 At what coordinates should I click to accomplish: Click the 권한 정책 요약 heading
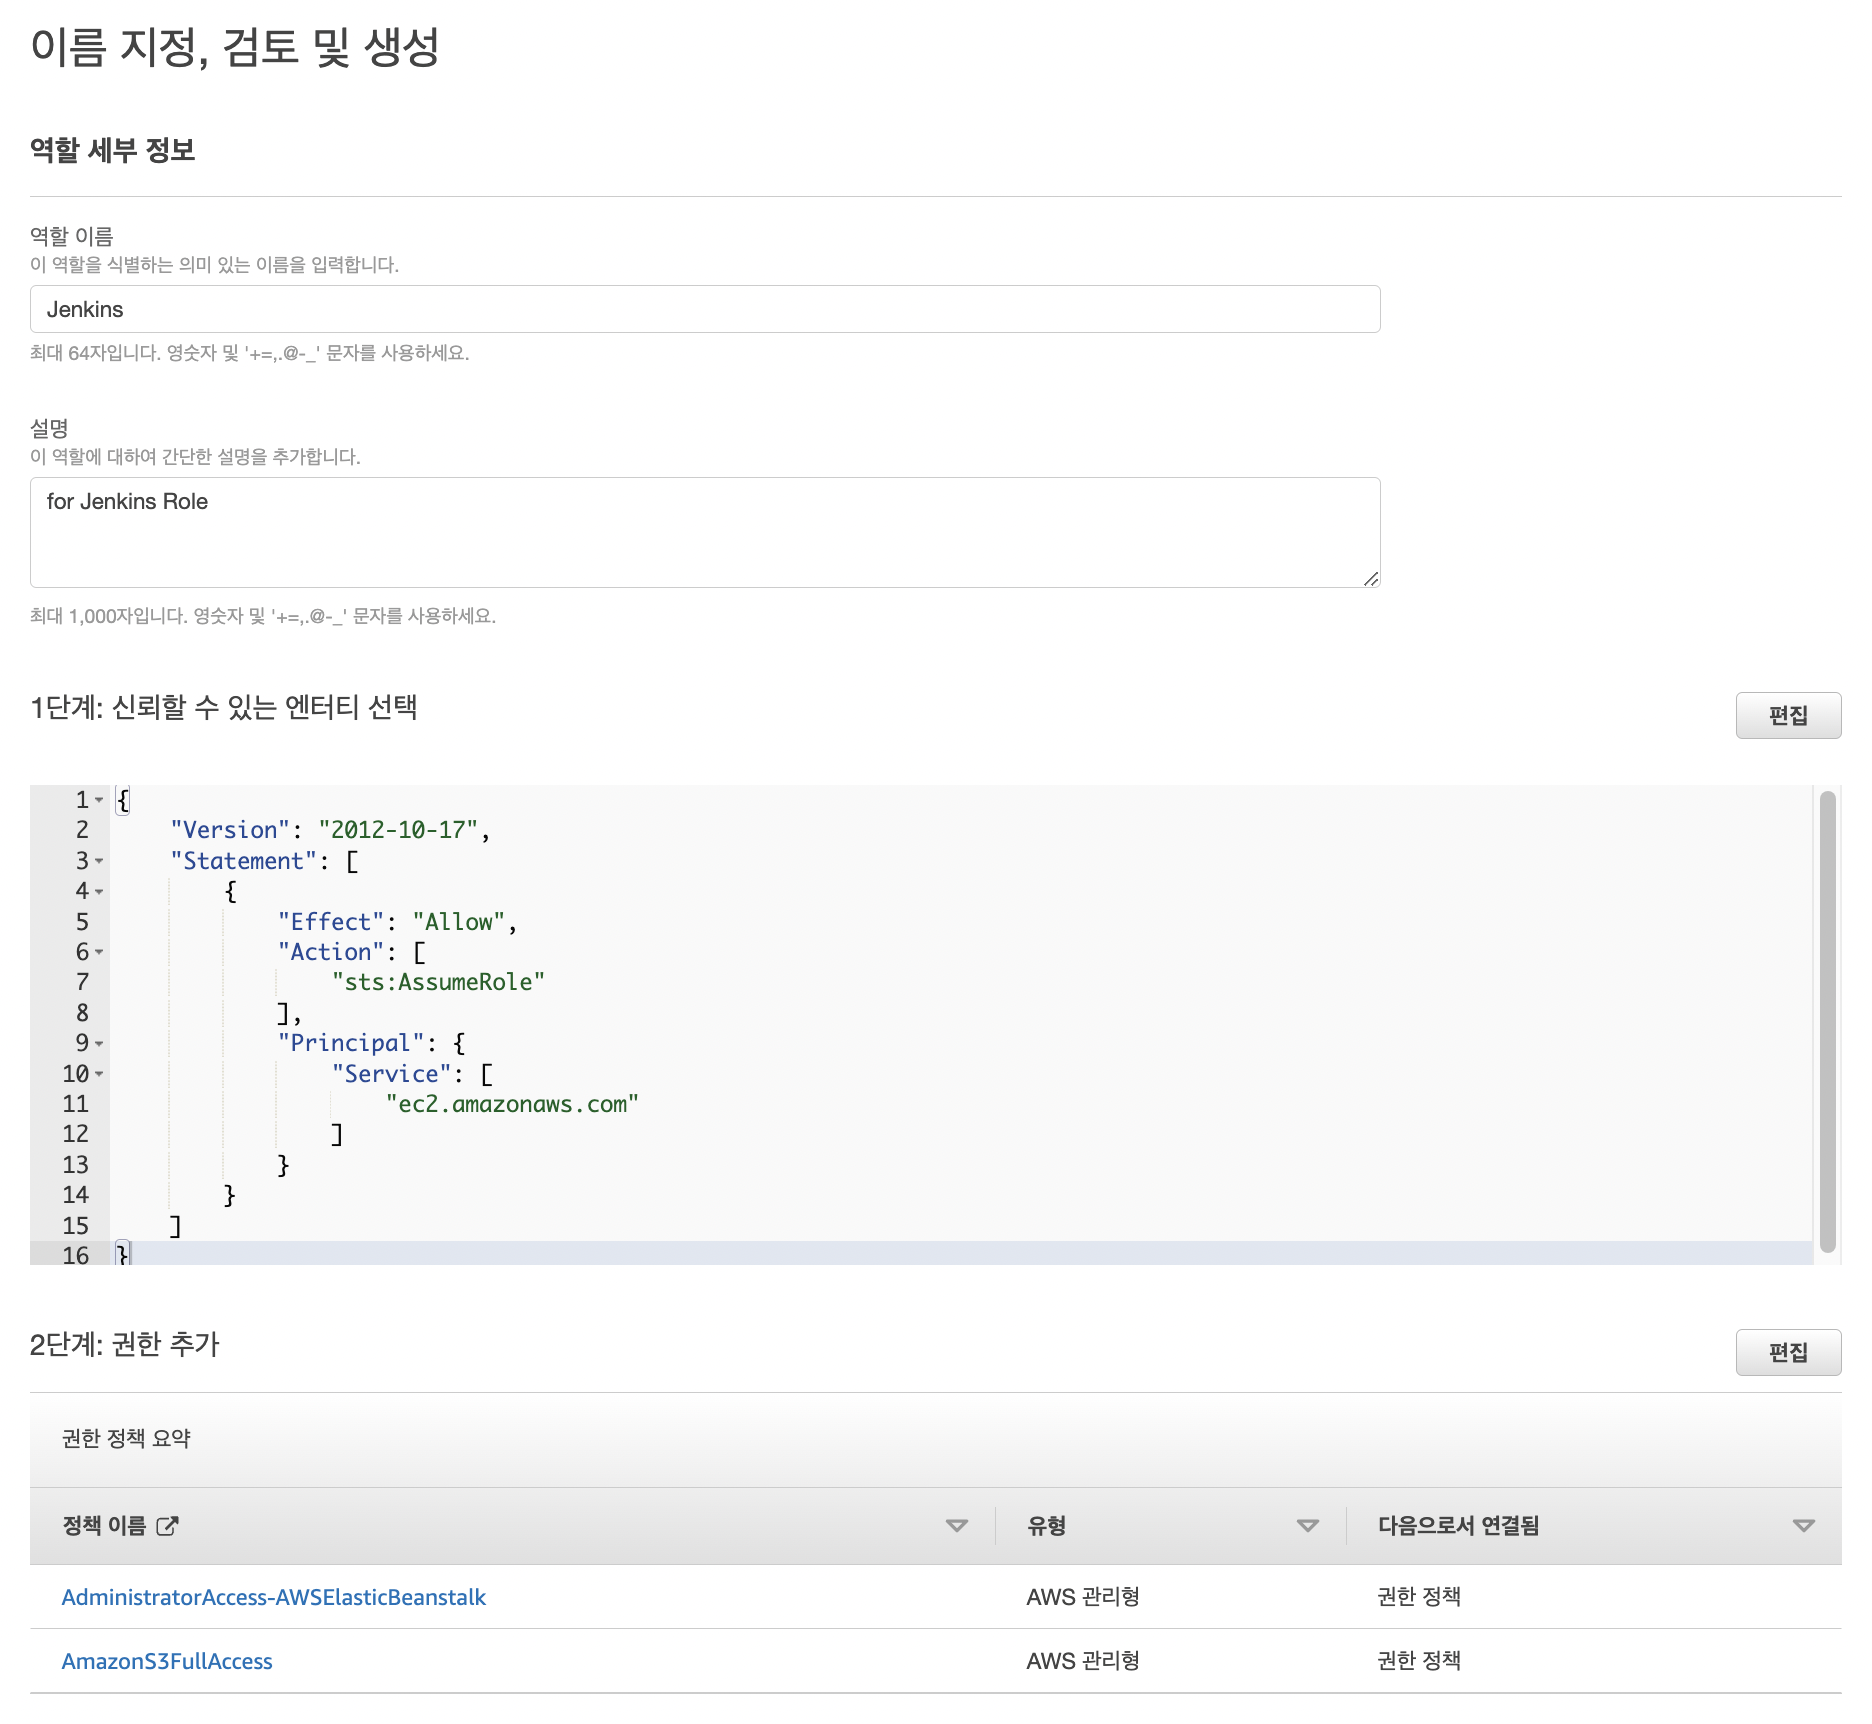pos(126,1438)
